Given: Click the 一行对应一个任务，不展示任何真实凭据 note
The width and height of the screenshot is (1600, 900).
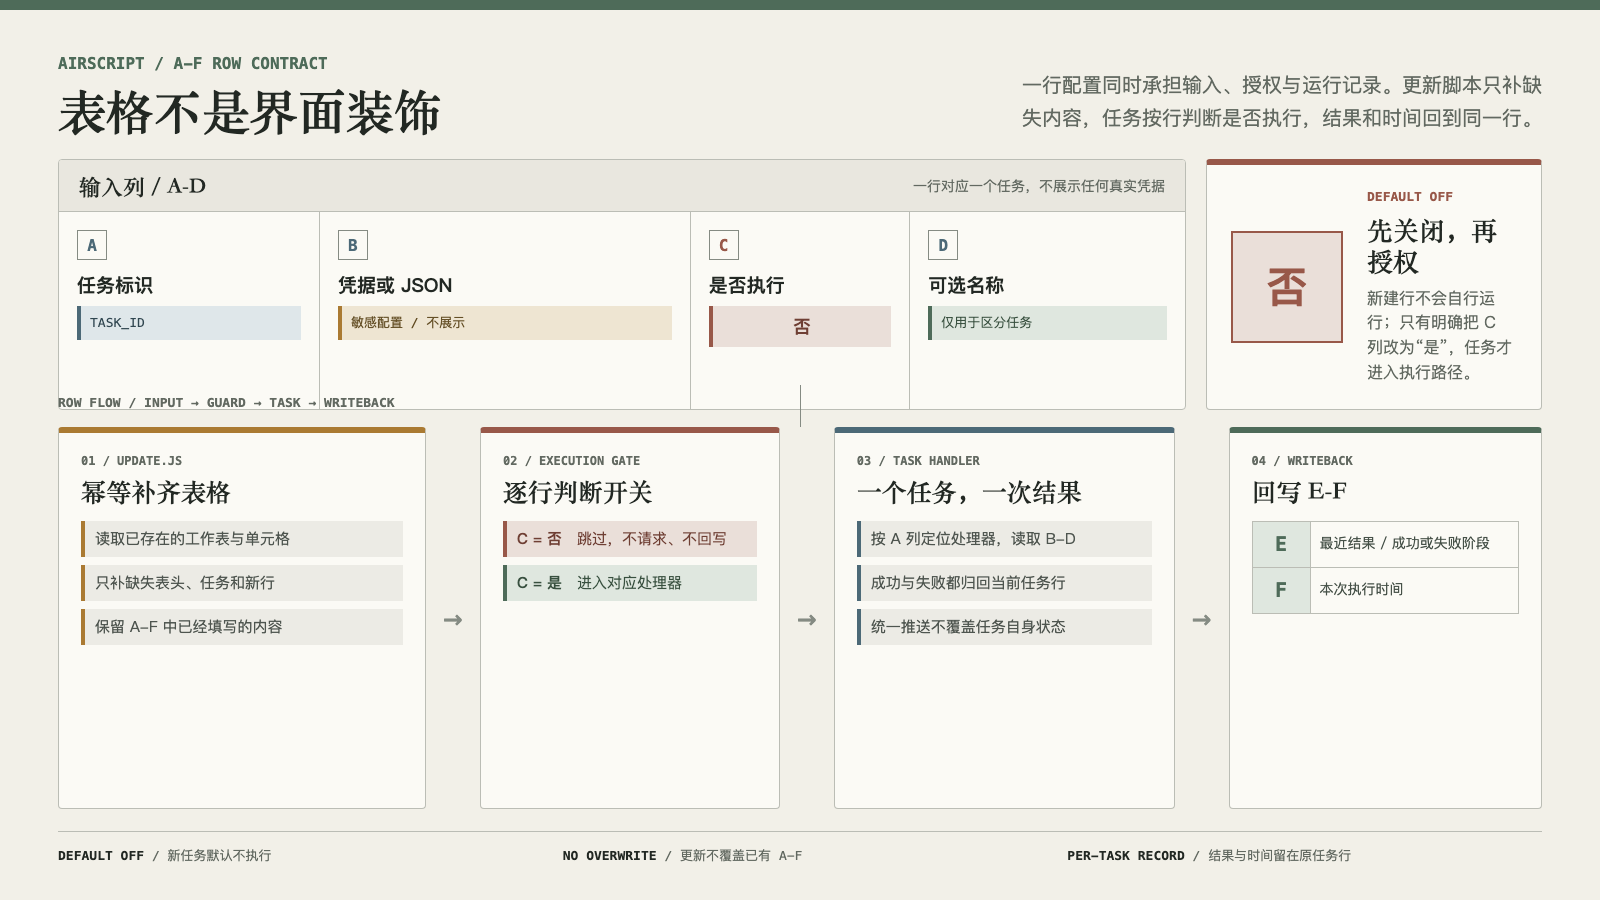Looking at the screenshot, I should point(1038,186).
